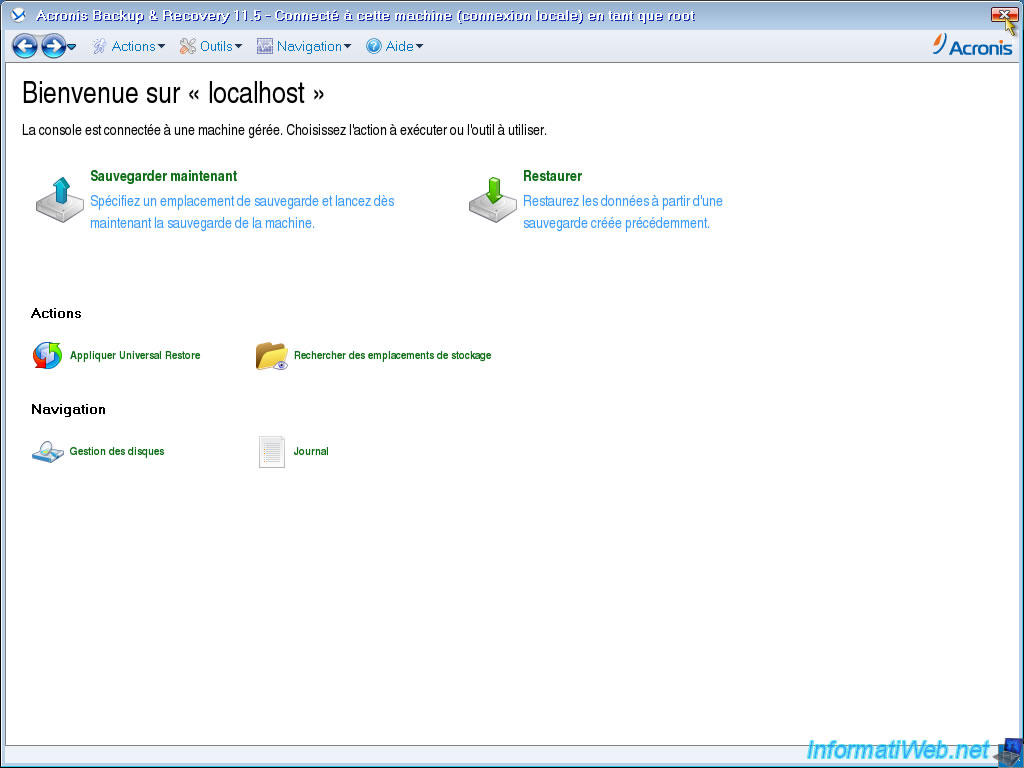
Task: Click the disk management magnifier icon
Action: coord(48,452)
